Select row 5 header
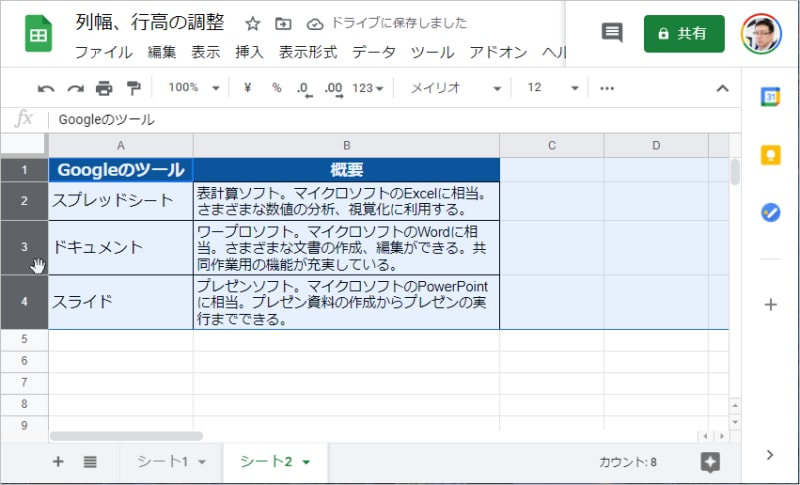 24,340
